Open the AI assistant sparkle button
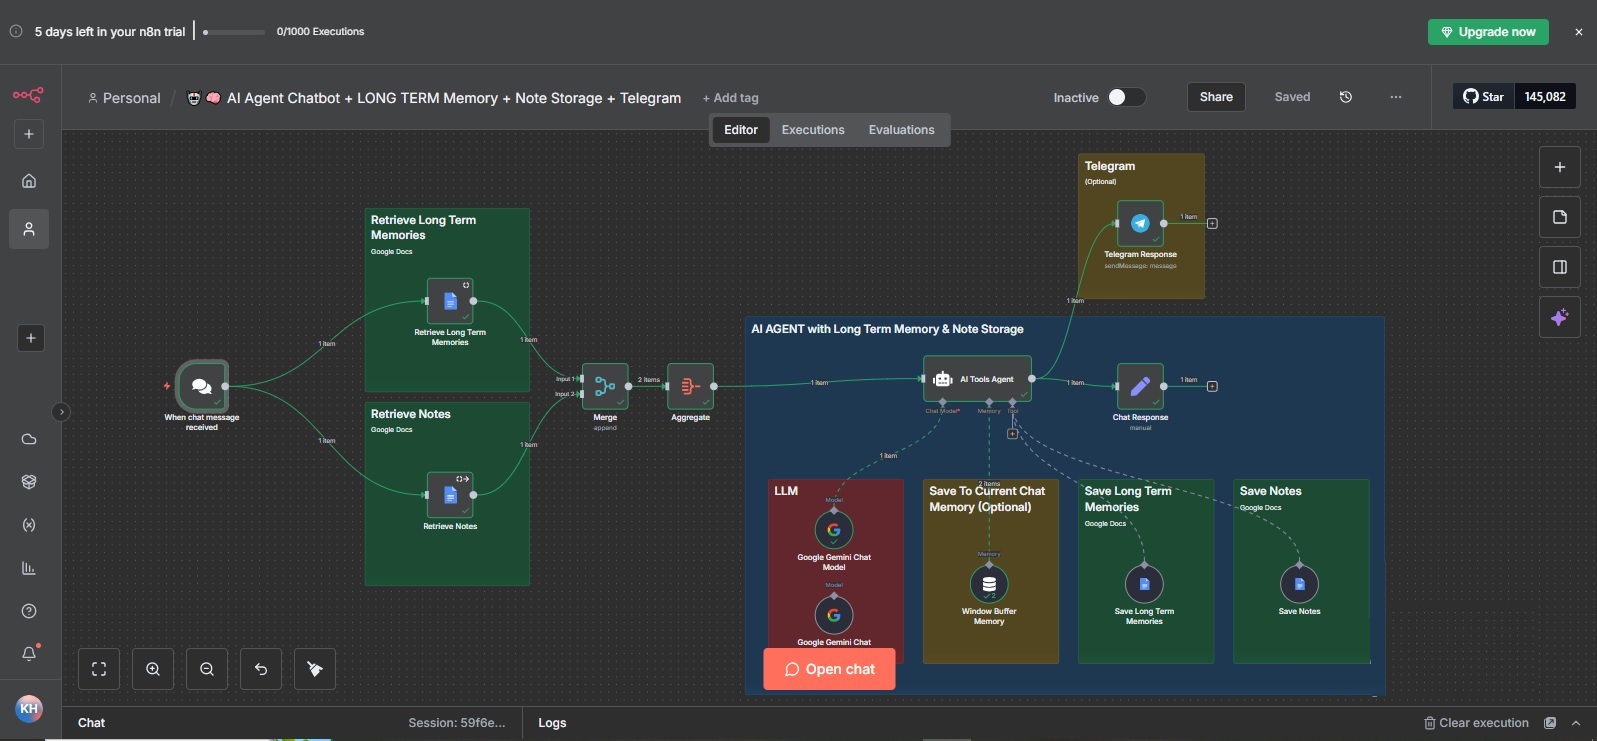Image resolution: width=1597 pixels, height=741 pixels. pos(1559,317)
